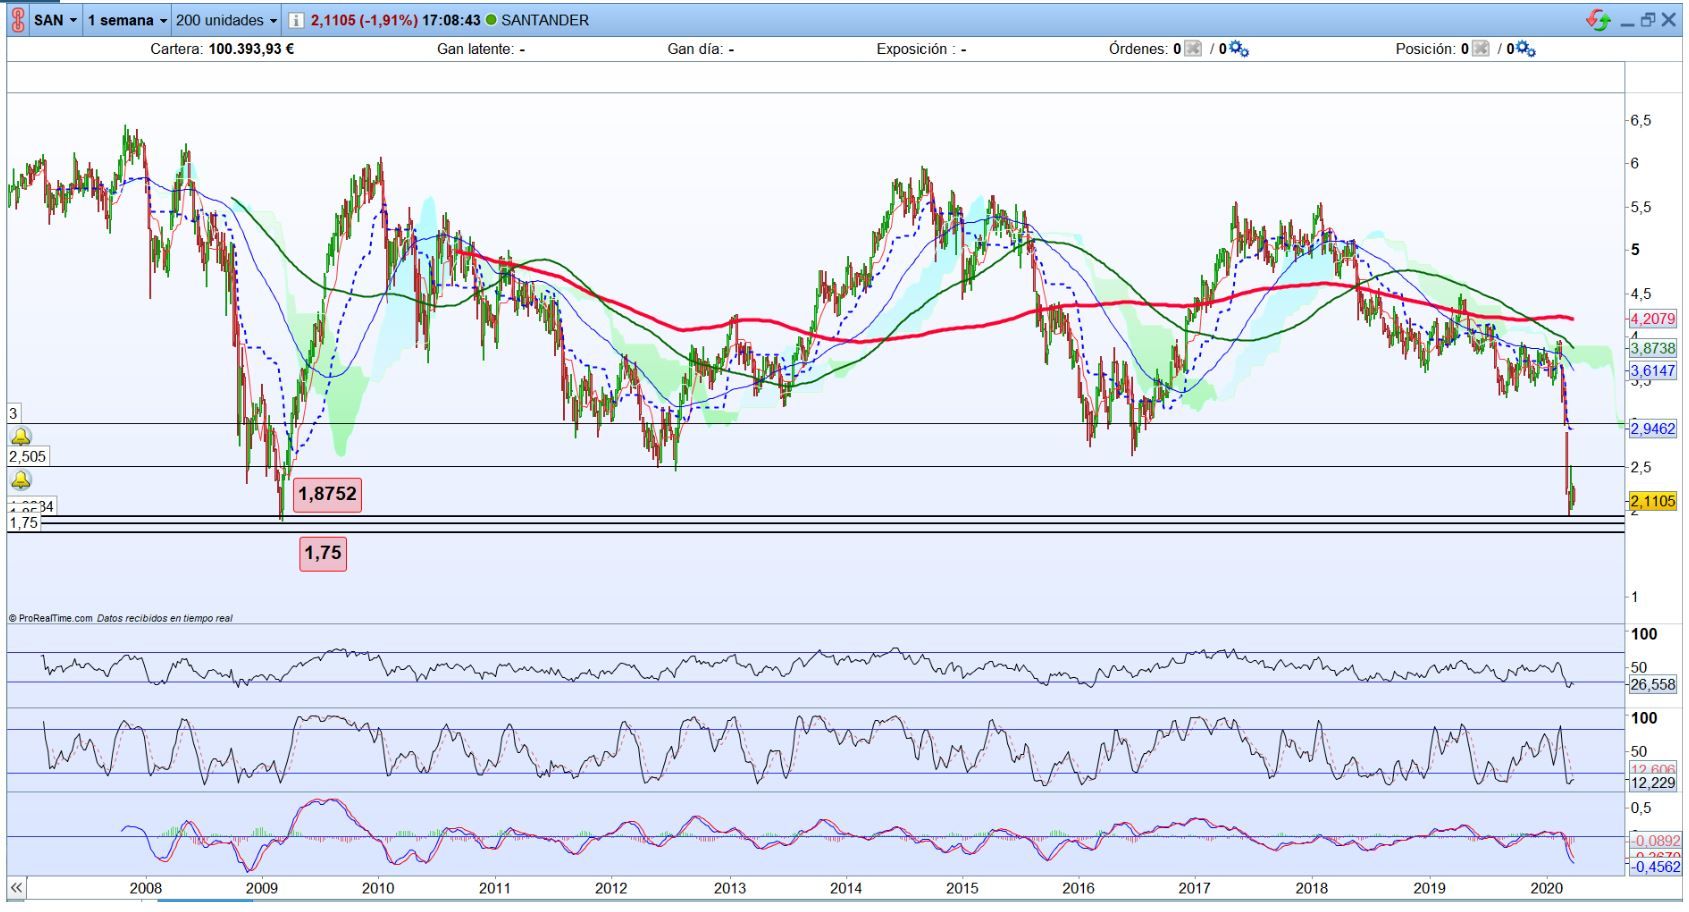The width and height of the screenshot is (1689, 912).
Task: Click the 2016 label on time axis
Action: click(1079, 888)
